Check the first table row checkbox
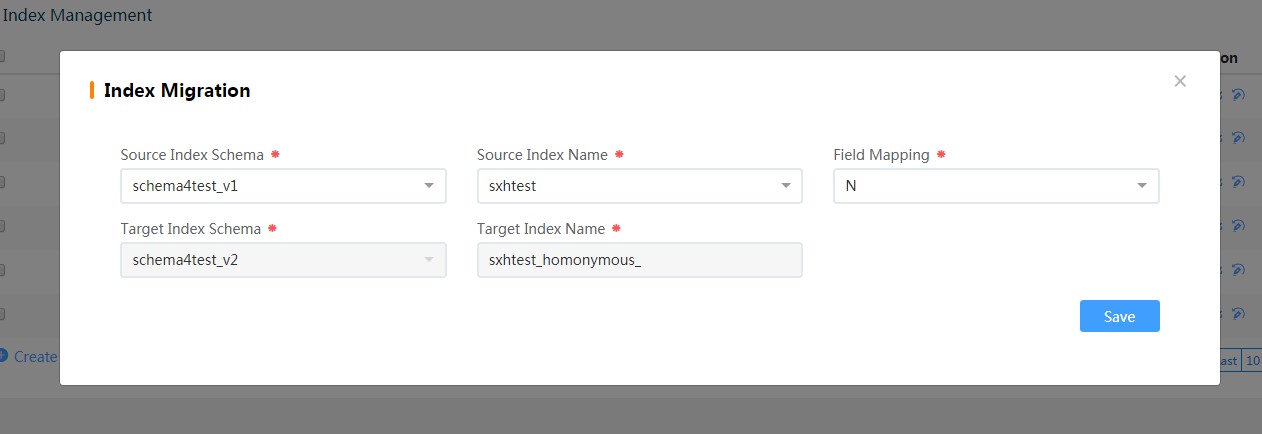This screenshot has width=1262, height=434. [x=2, y=95]
